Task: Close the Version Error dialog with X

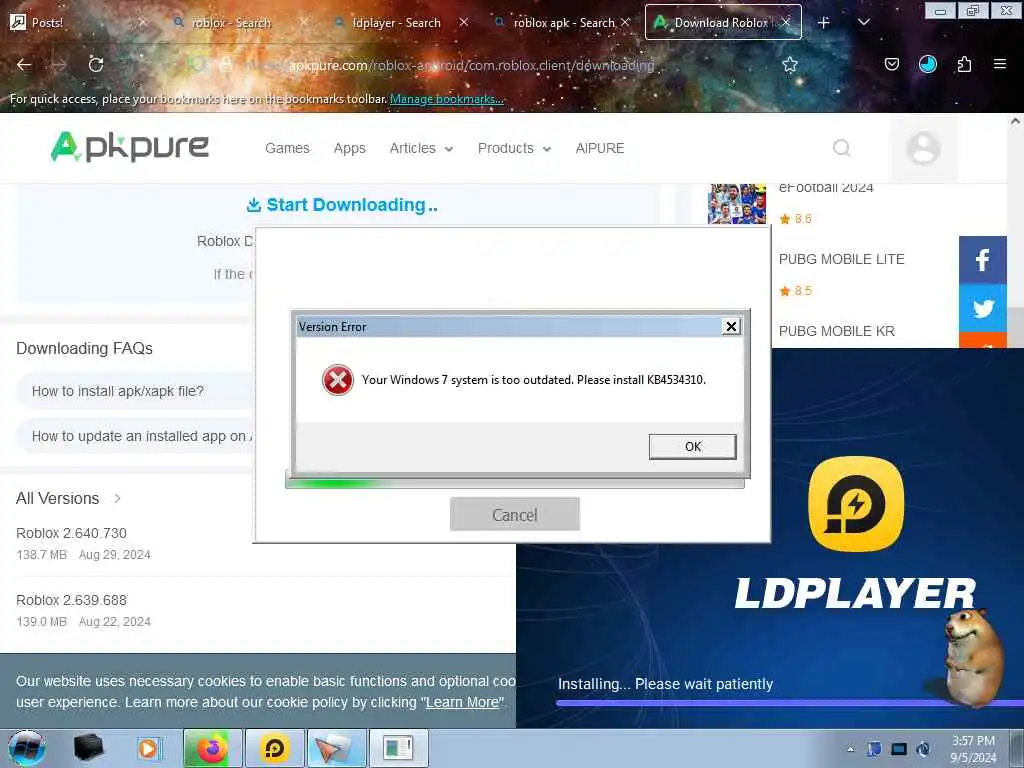Action: tap(731, 327)
